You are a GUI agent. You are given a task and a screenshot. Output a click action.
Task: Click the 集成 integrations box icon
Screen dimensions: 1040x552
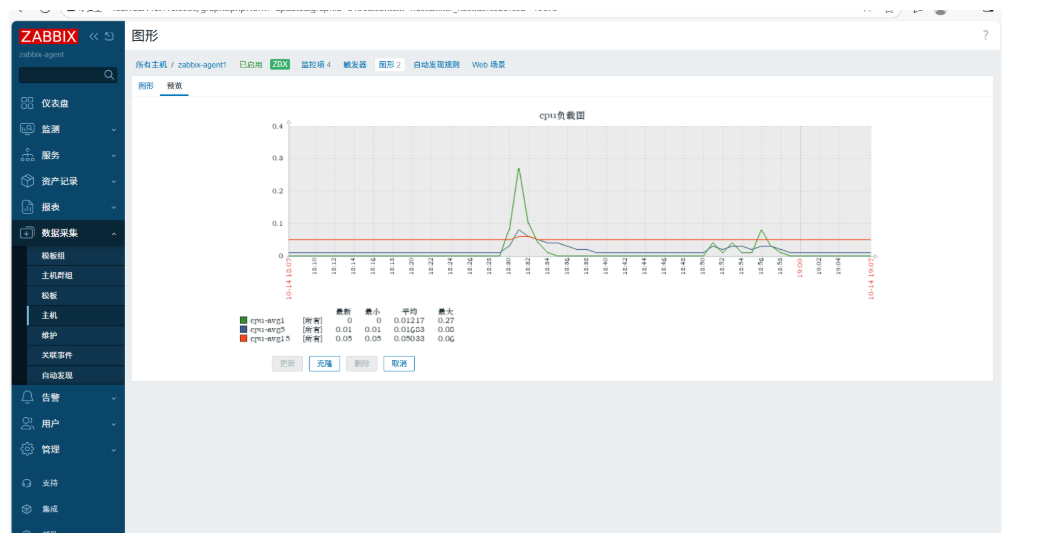pyautogui.click(x=27, y=509)
